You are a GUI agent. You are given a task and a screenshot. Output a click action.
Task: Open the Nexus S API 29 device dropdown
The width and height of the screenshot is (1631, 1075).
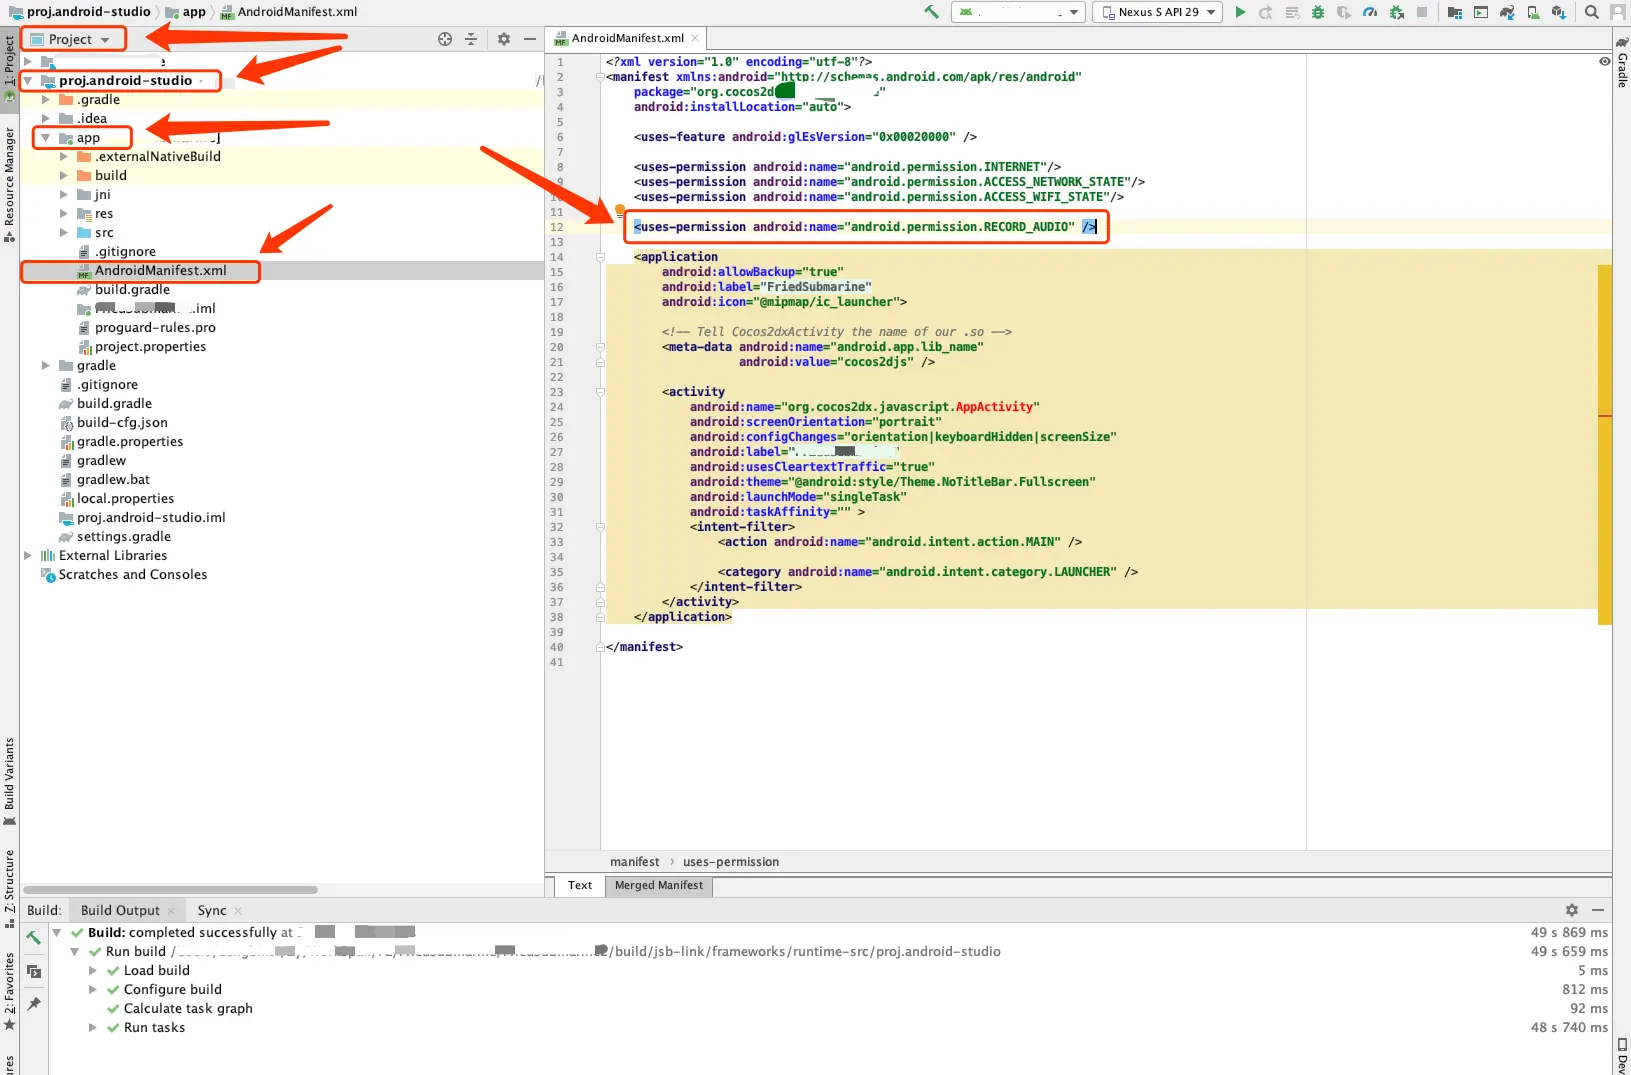(x=1158, y=12)
